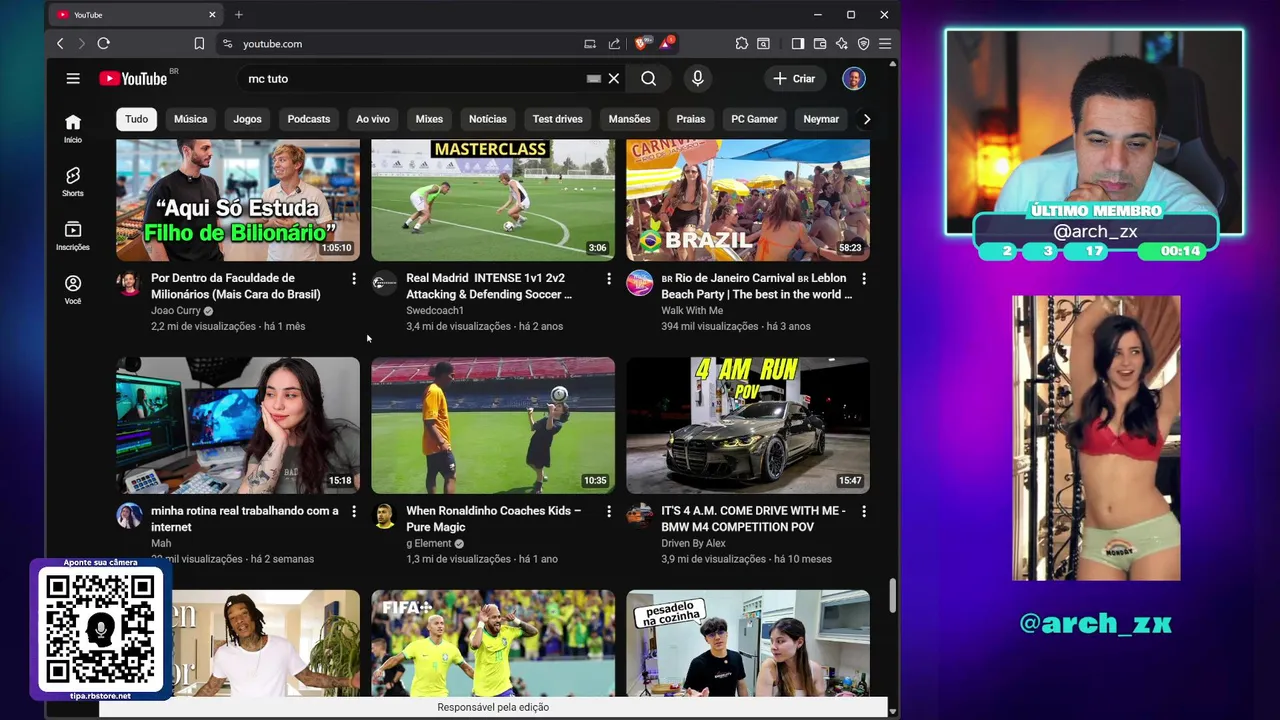Open options for the Joao Curry video
1280x720 pixels.
tap(353, 278)
